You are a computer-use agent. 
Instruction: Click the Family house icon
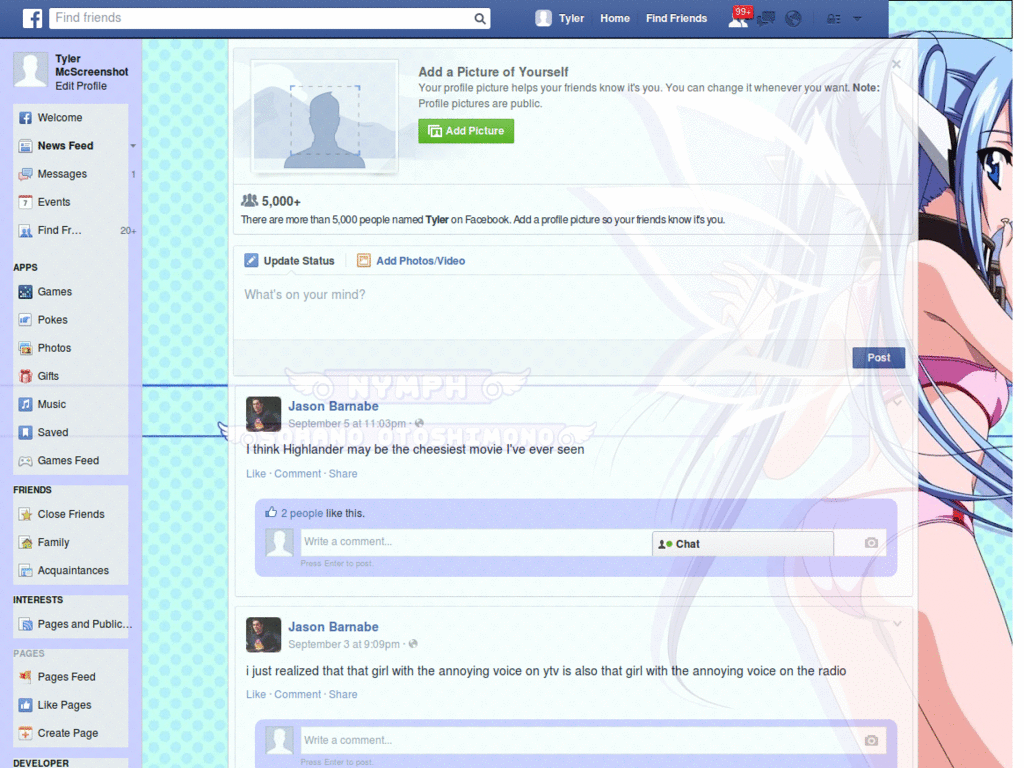[x=25, y=543]
